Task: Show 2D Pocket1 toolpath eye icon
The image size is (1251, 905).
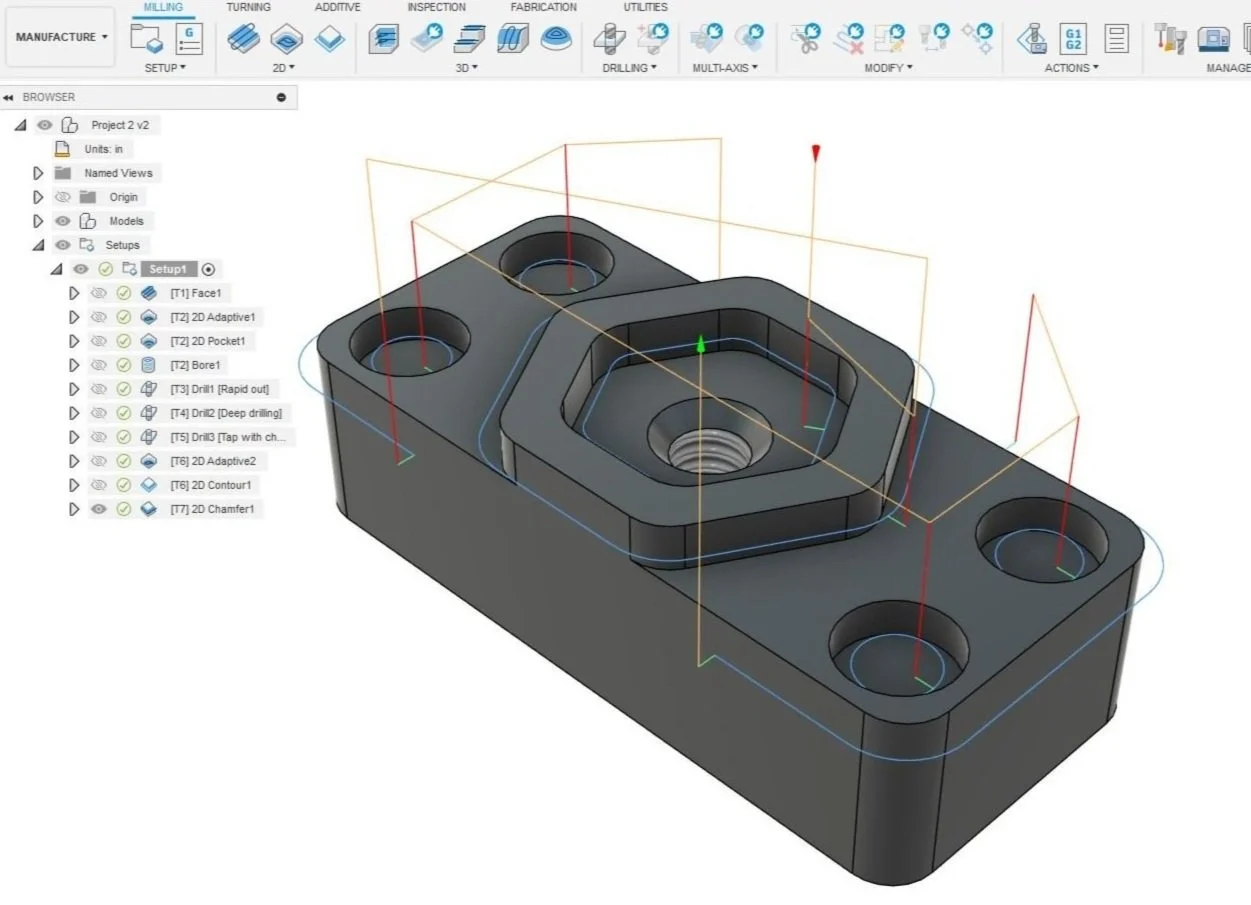Action: (99, 341)
